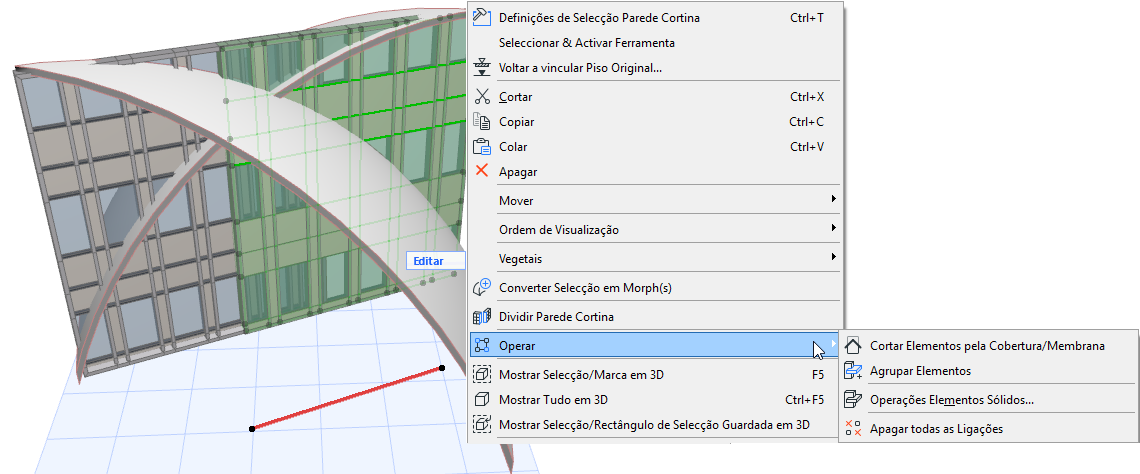This screenshot has width=1140, height=474.
Task: Open the highlighted Operar entry
Action: tap(655, 345)
